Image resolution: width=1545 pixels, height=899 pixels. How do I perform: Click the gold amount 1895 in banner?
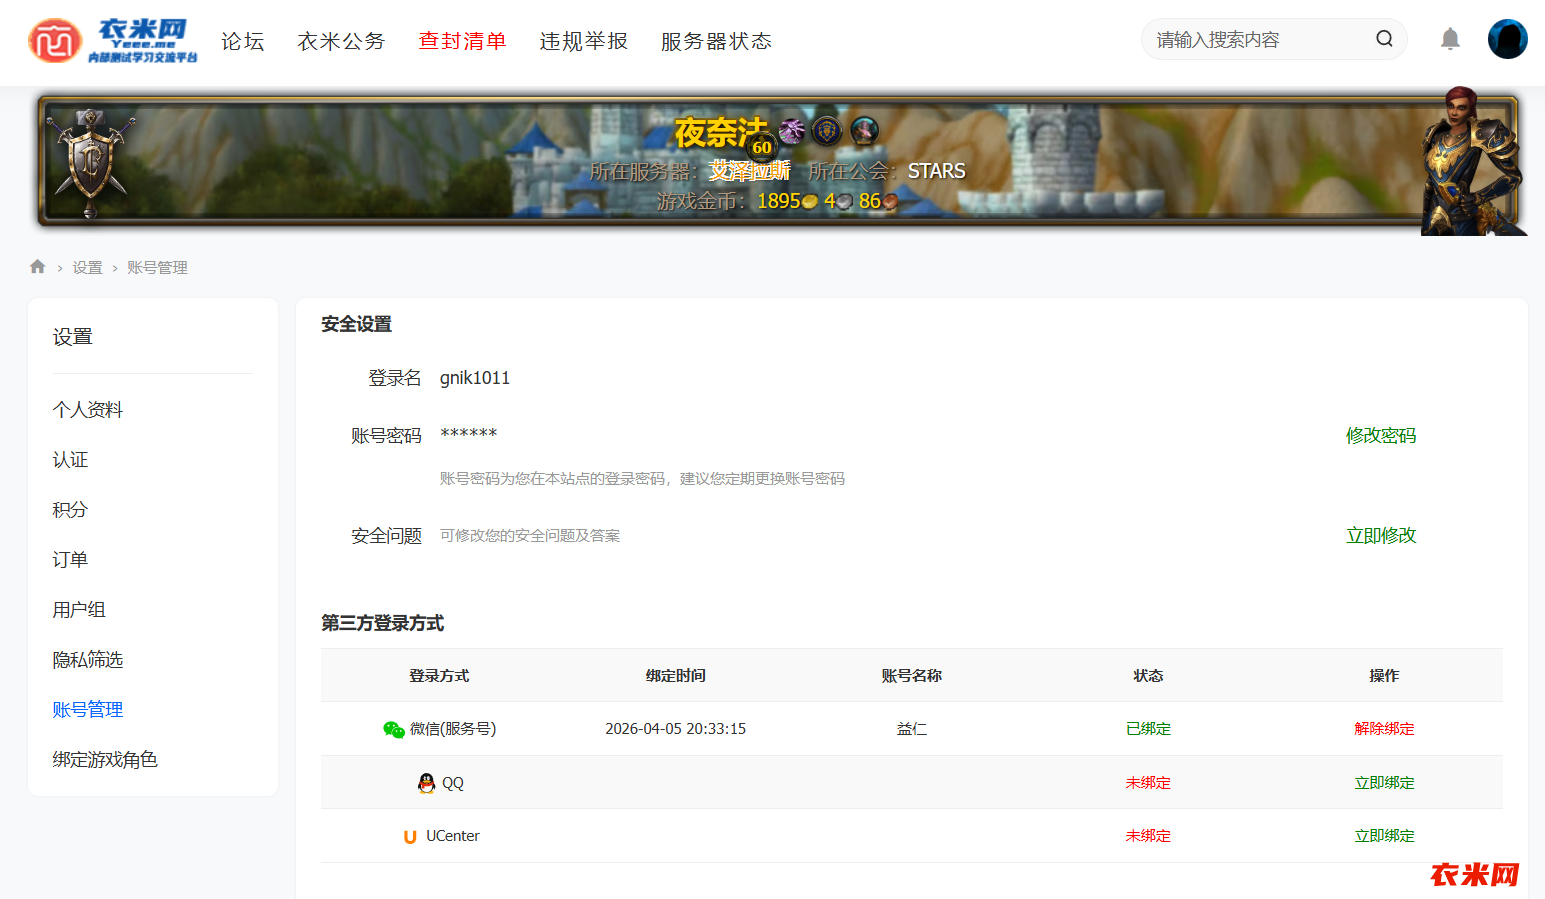click(x=779, y=201)
